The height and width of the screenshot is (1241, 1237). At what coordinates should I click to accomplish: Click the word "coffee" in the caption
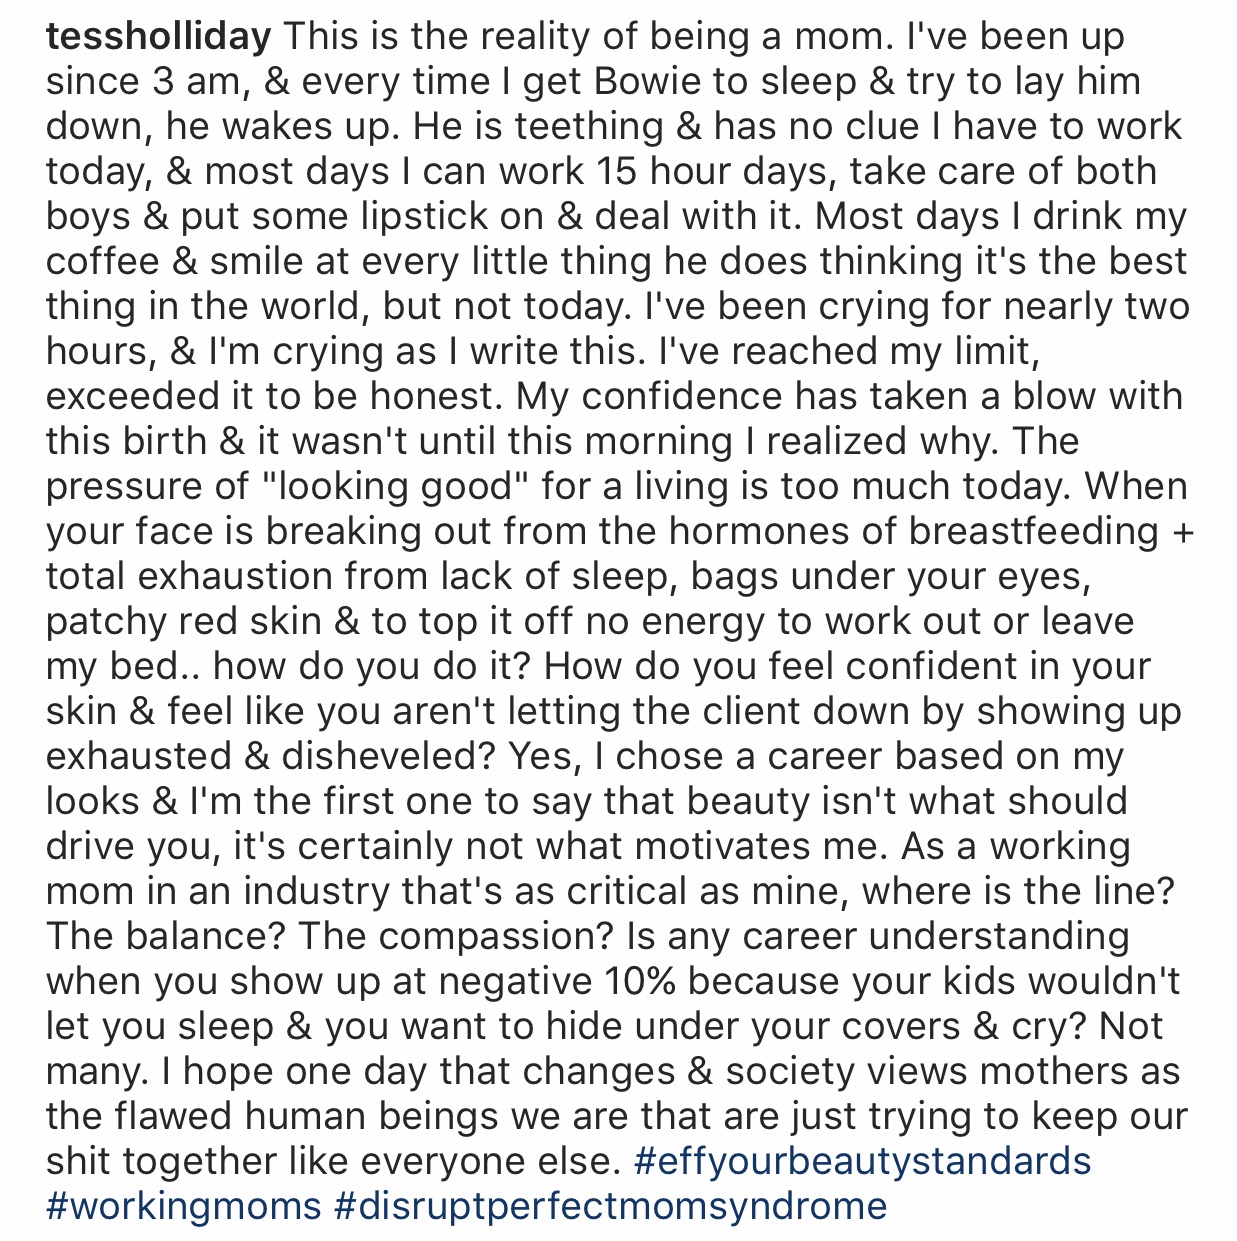(103, 262)
